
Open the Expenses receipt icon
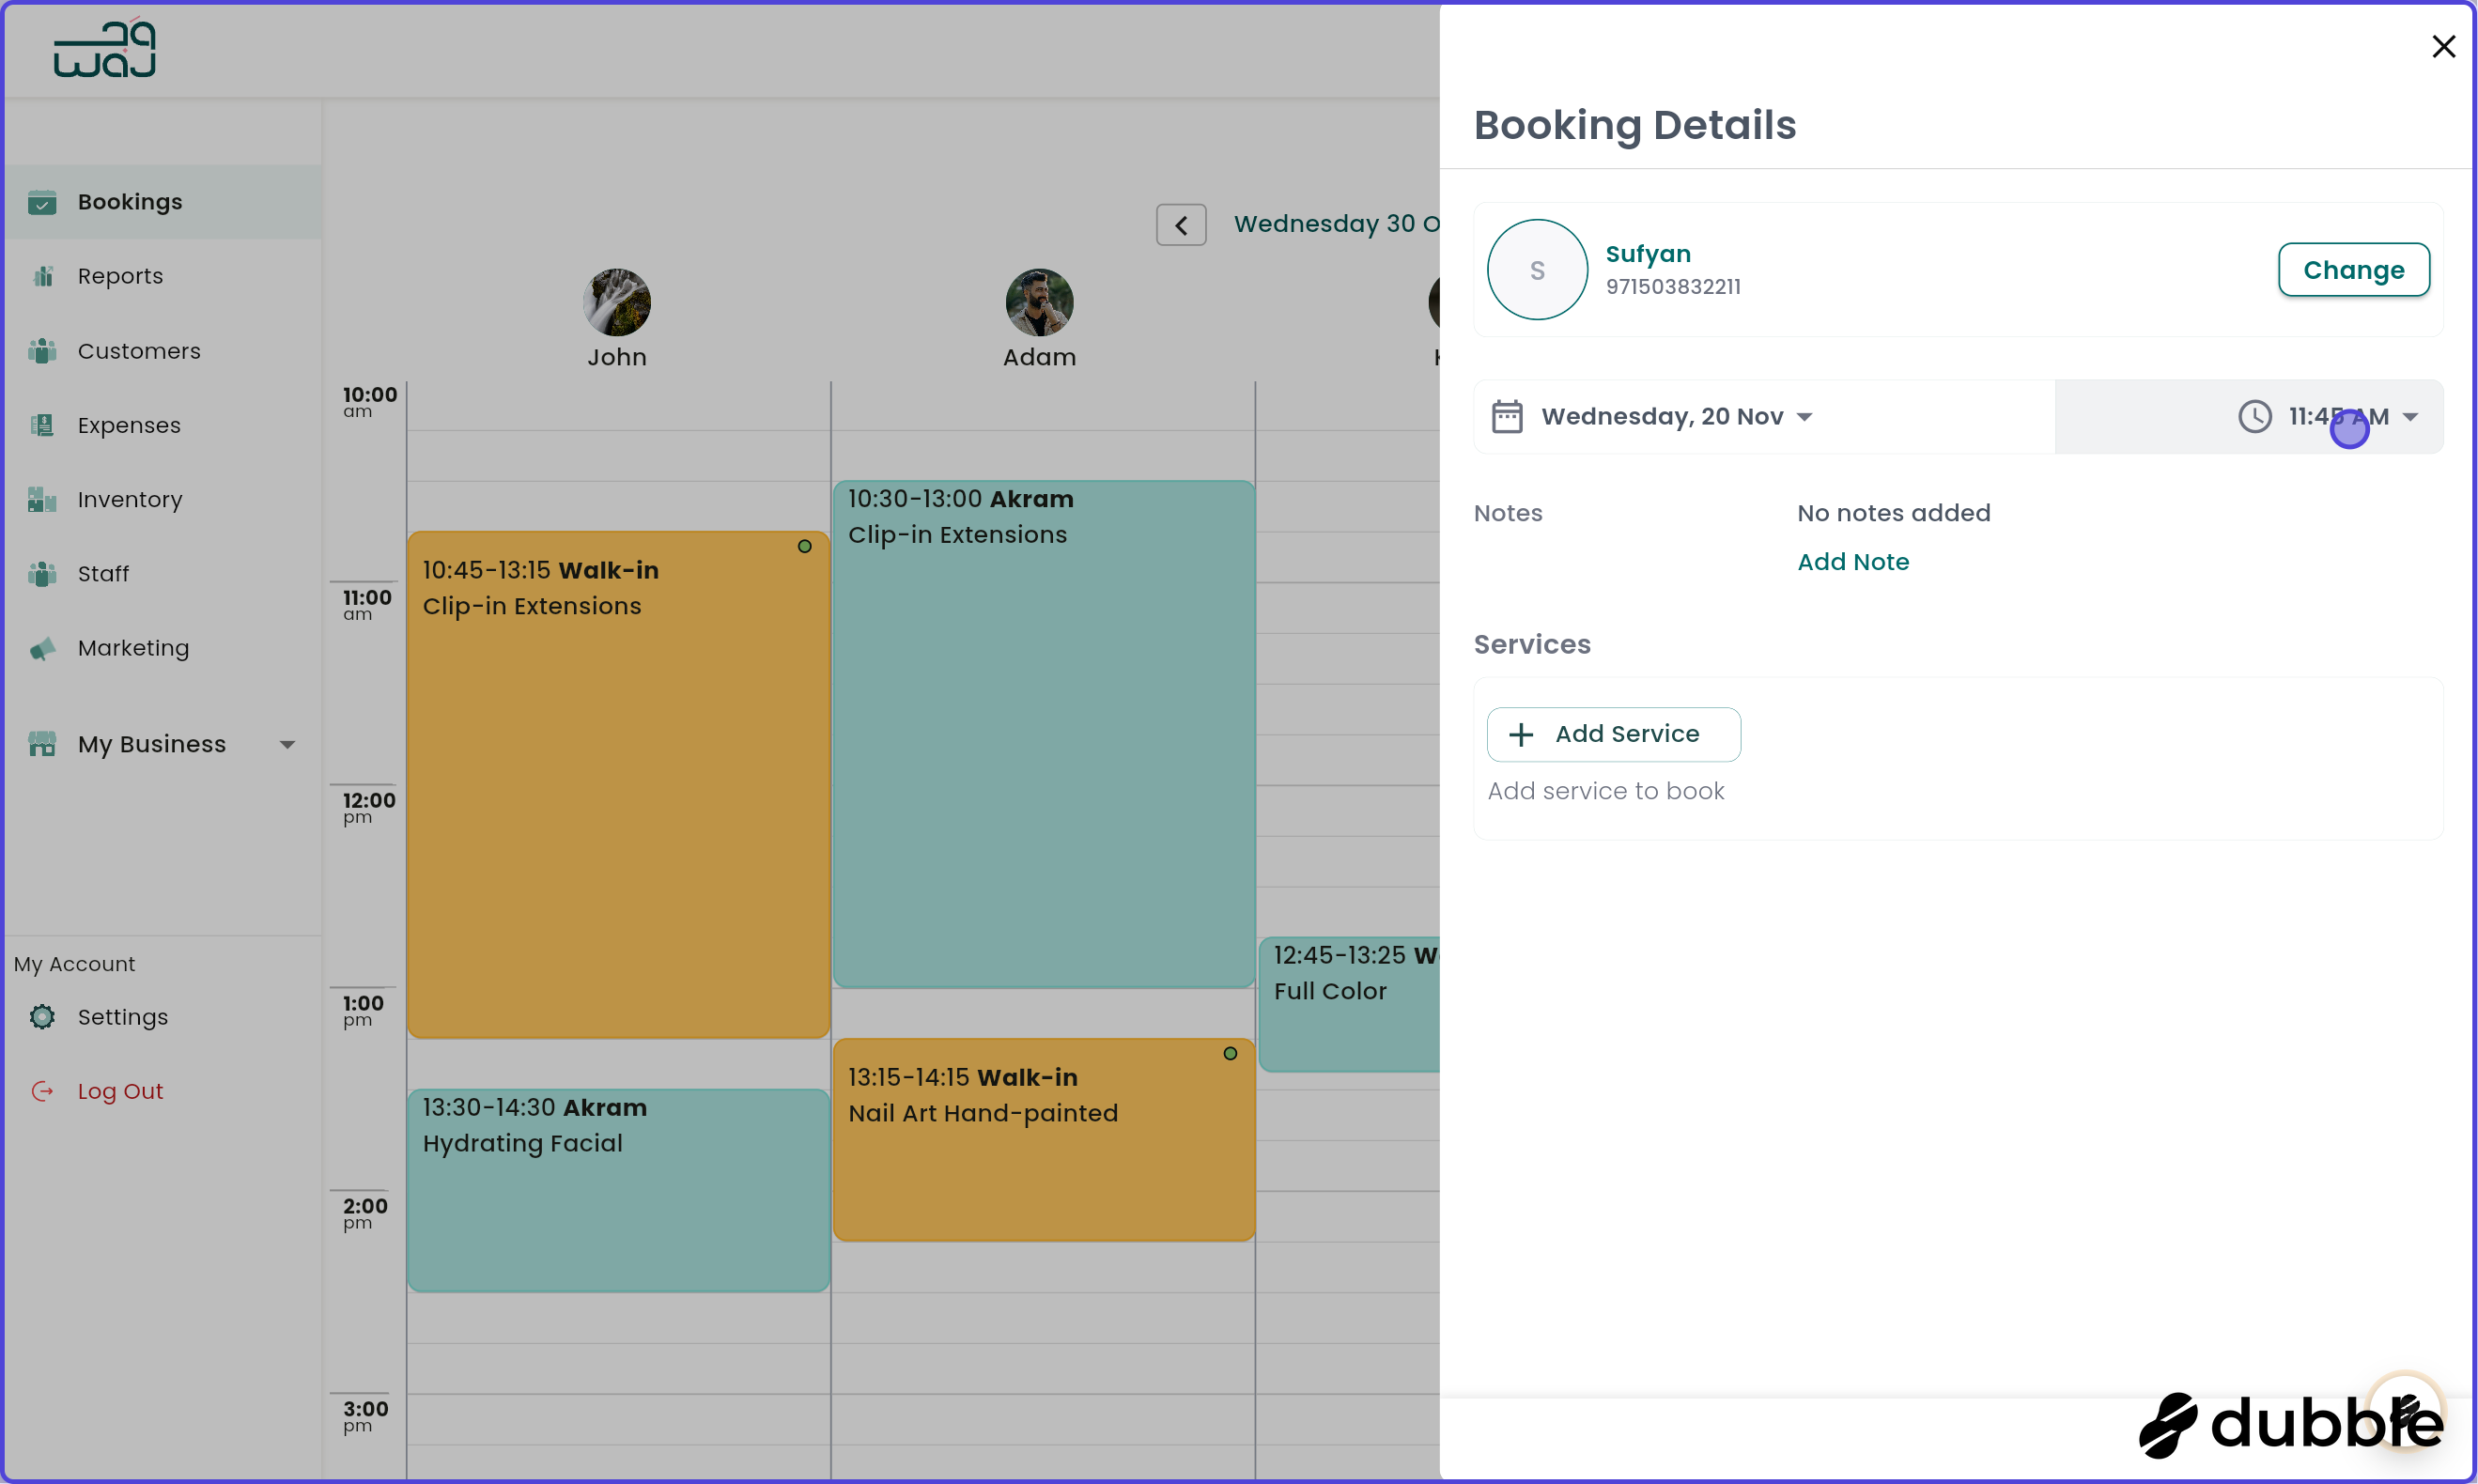(43, 425)
